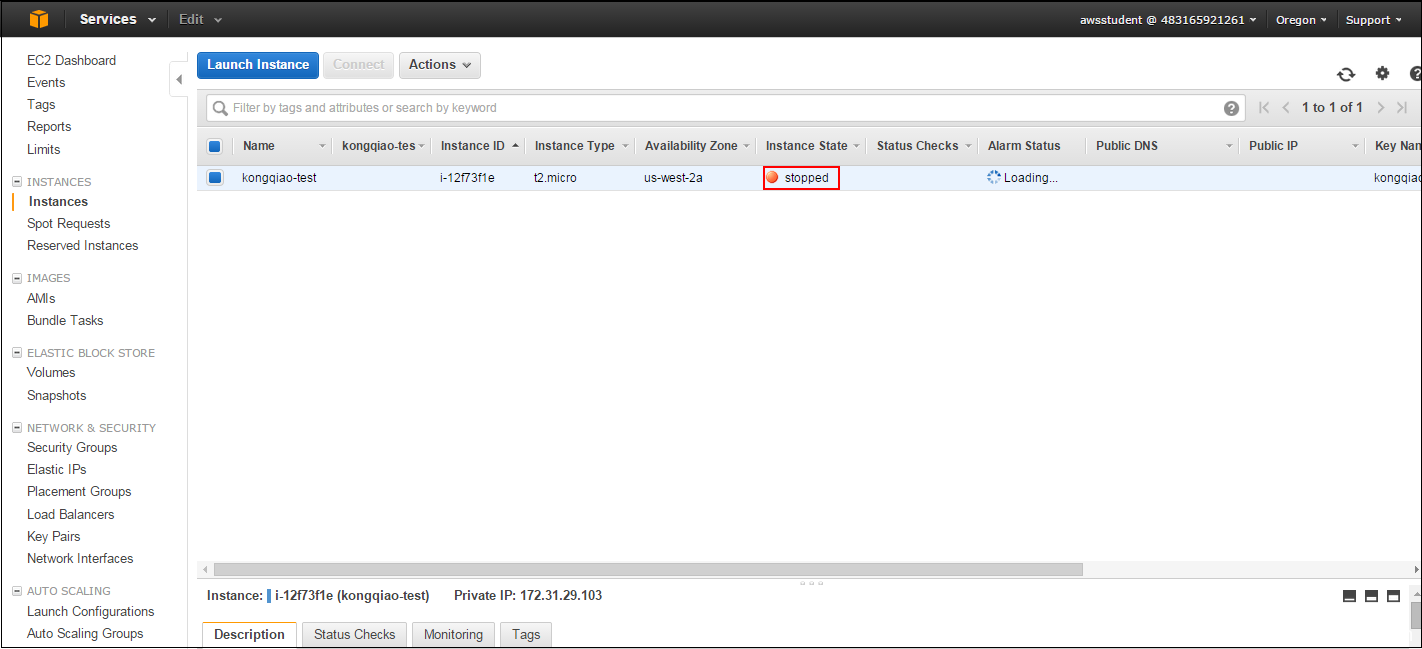Click the Launch Instance button

[x=258, y=65]
